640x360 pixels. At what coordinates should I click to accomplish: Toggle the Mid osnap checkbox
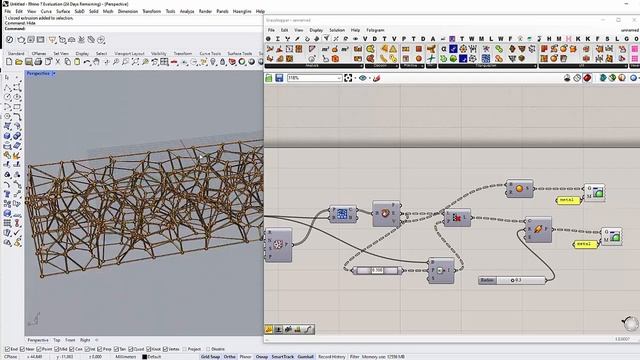[57, 349]
